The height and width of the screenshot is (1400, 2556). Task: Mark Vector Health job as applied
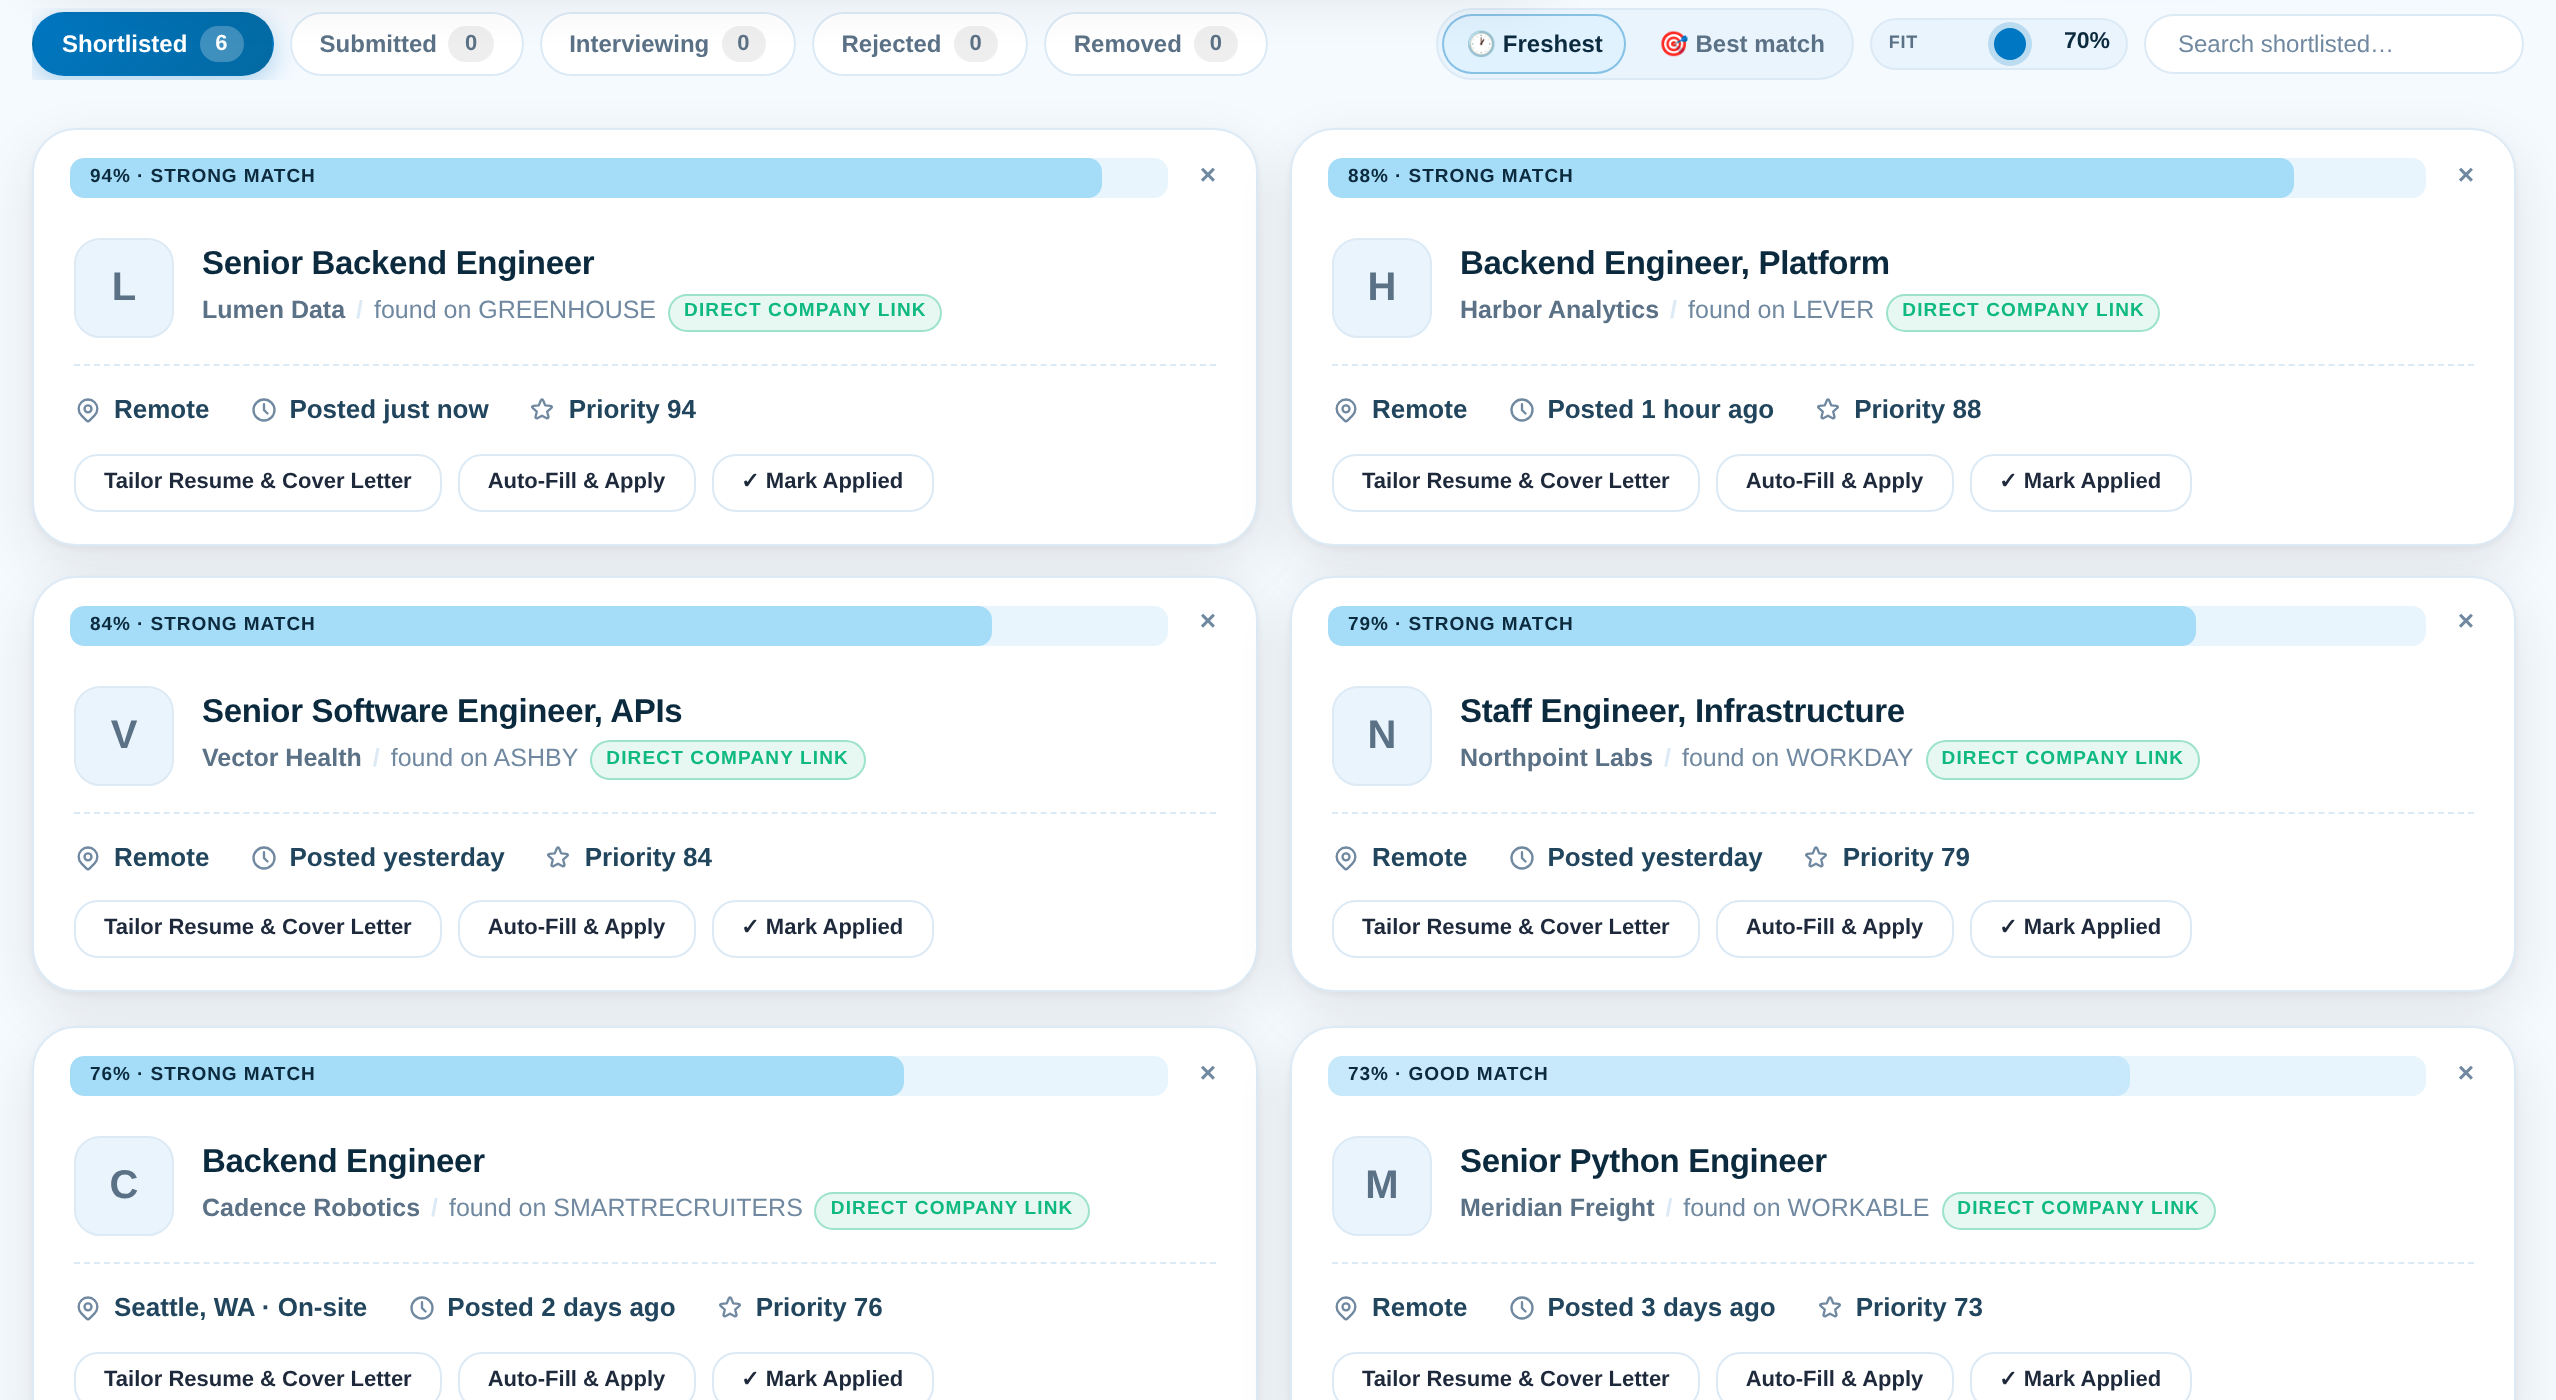822,928
